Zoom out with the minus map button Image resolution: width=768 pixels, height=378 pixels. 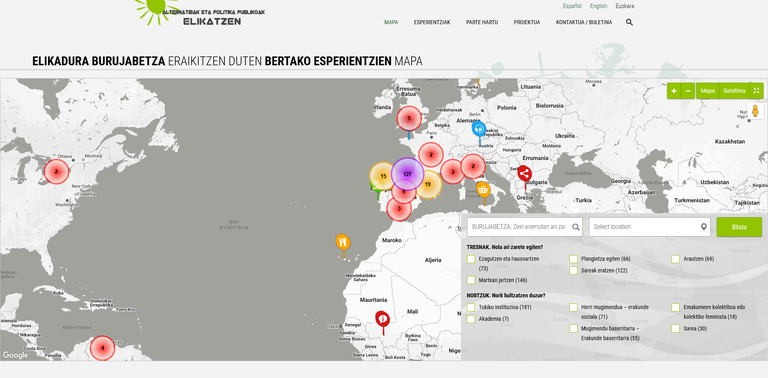click(x=688, y=91)
